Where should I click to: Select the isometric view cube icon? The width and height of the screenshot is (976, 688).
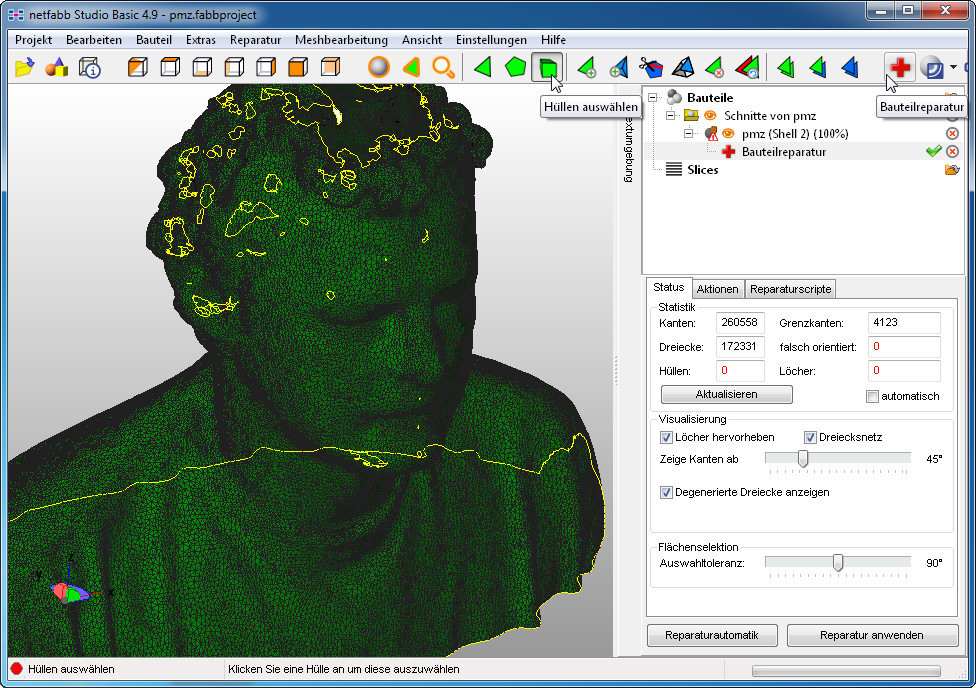pyautogui.click(x=138, y=67)
